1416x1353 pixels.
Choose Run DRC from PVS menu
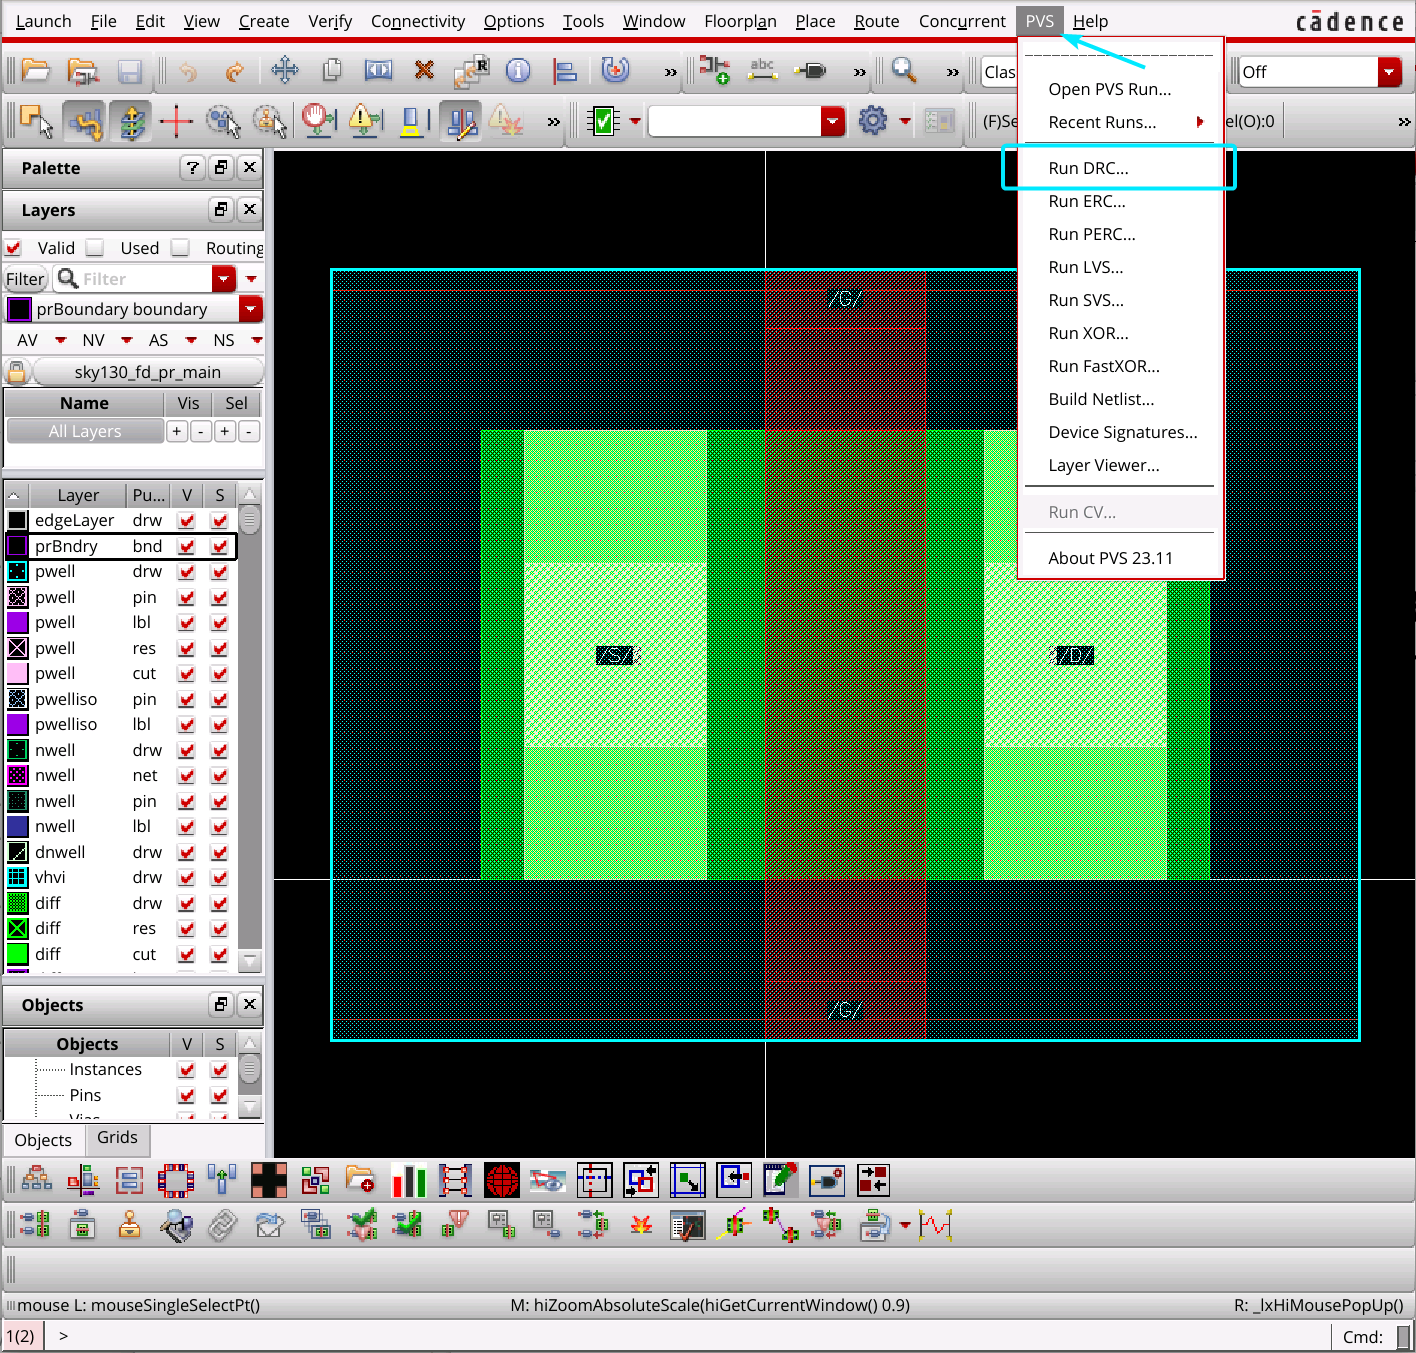coord(1121,168)
